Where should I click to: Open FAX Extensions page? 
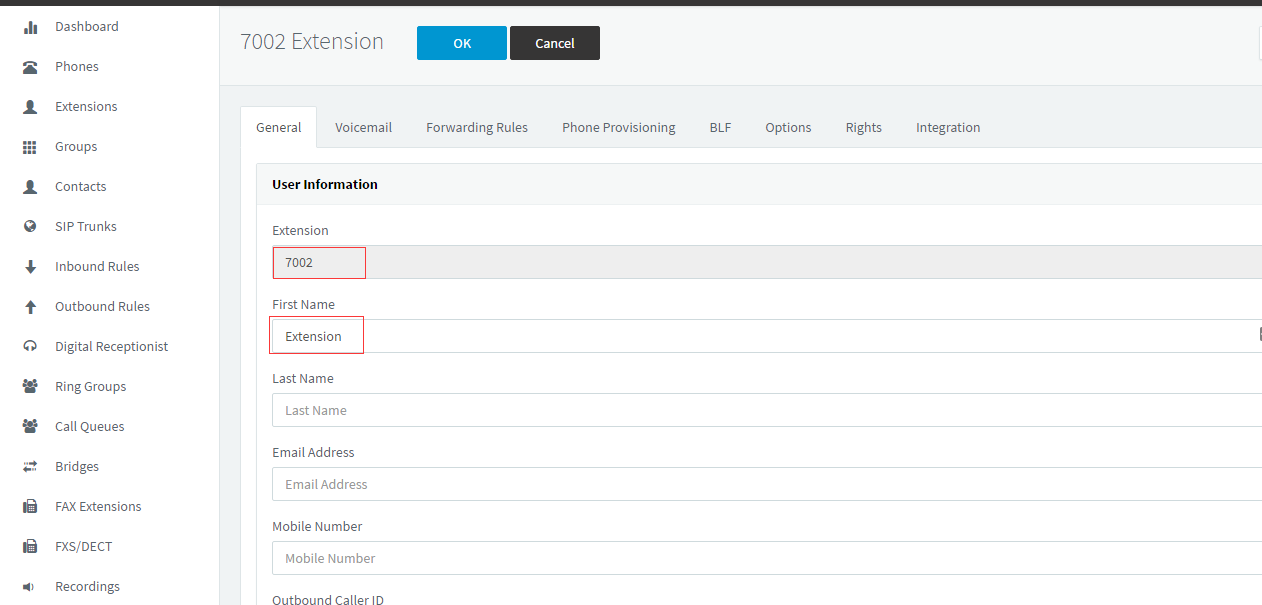click(98, 507)
